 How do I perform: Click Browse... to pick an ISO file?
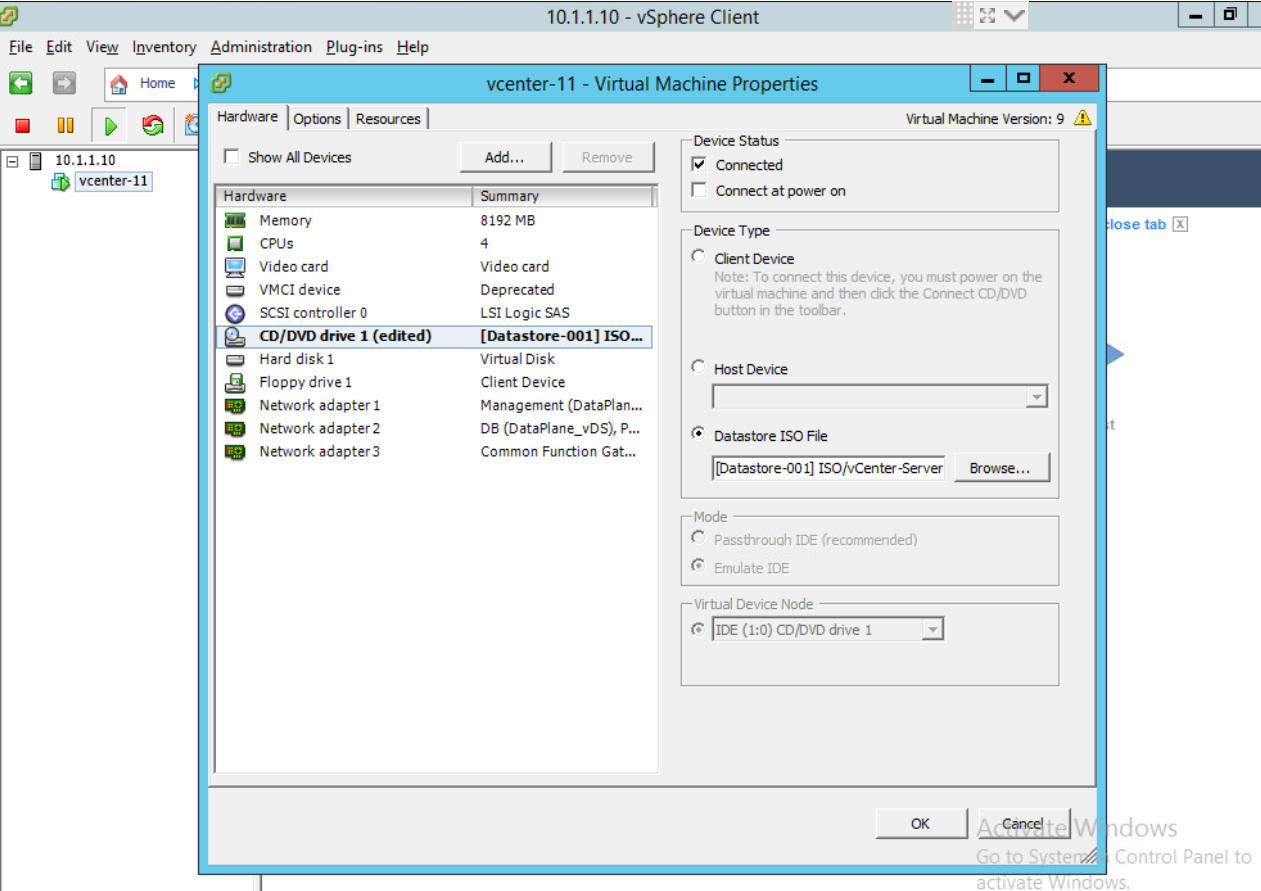pos(1001,468)
